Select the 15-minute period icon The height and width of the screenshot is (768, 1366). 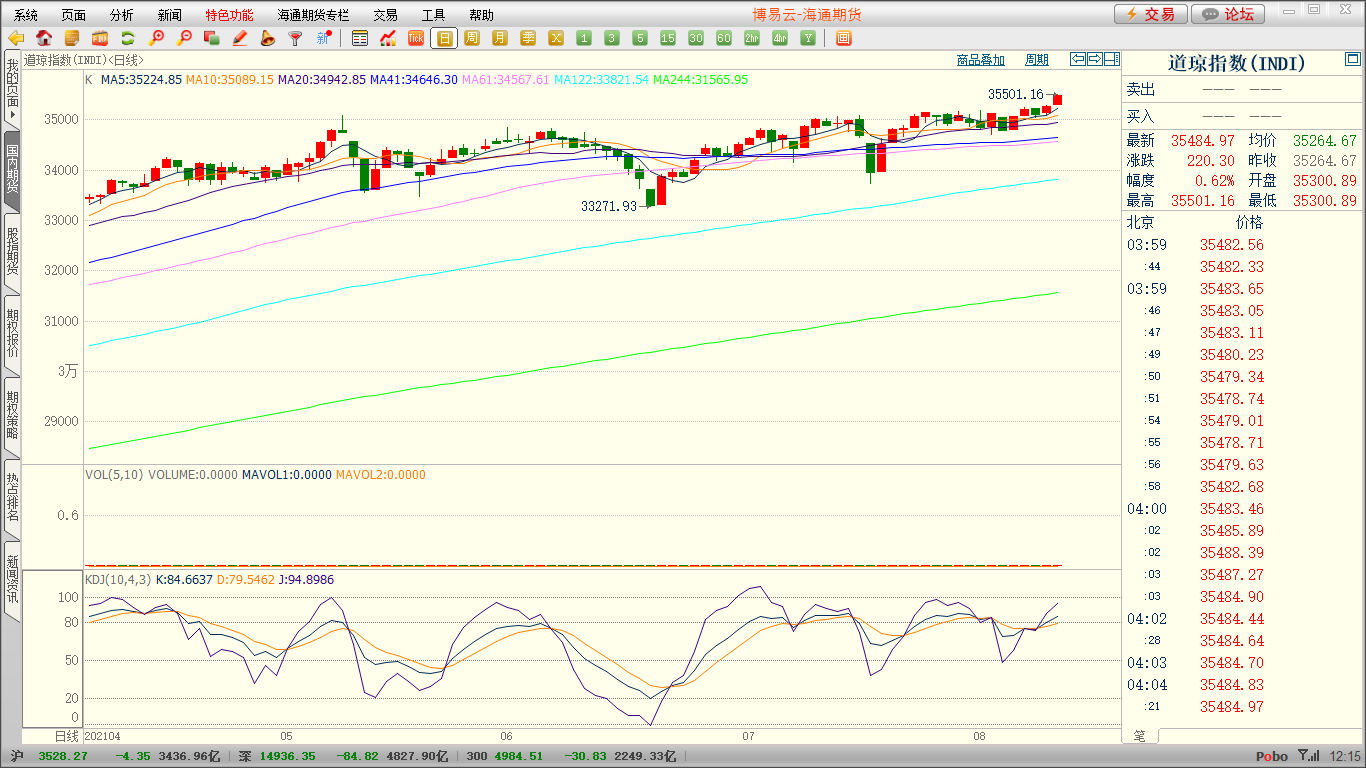click(668, 38)
